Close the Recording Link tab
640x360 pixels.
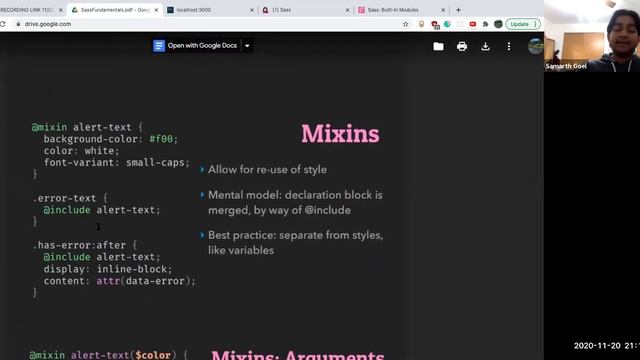(x=61, y=10)
